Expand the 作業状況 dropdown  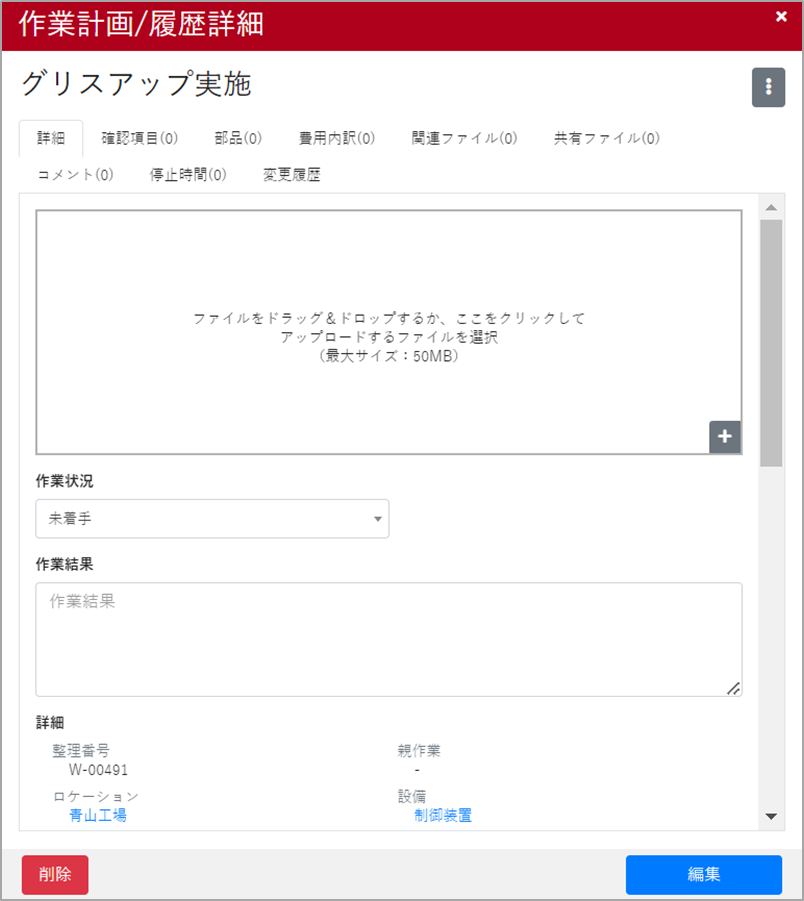[x=212, y=519]
